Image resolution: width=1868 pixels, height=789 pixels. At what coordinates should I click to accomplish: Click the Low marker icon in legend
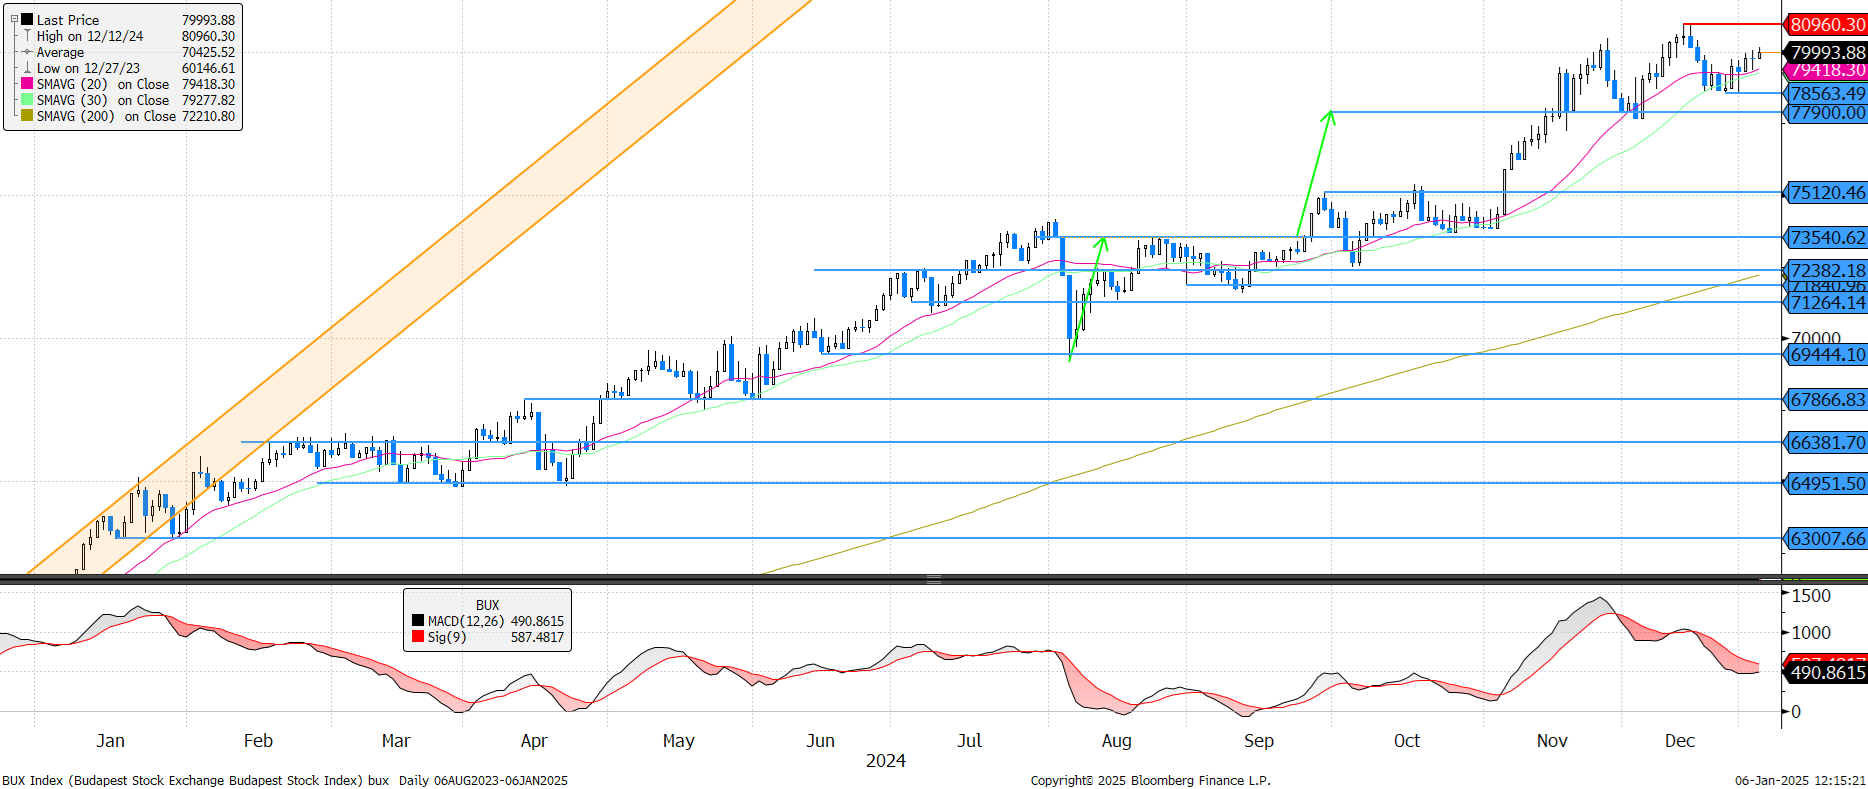(x=27, y=68)
